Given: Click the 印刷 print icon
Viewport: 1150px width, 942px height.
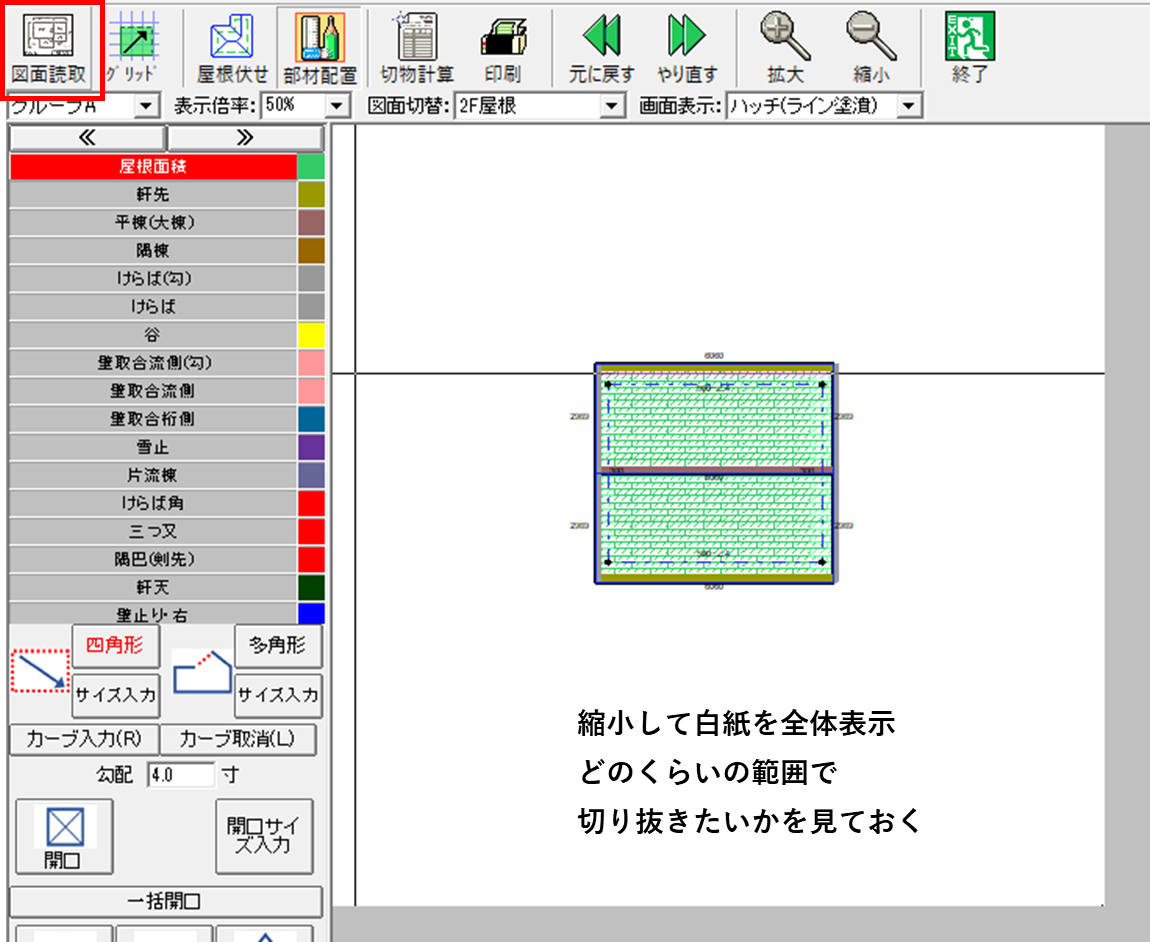Looking at the screenshot, I should click(502, 47).
